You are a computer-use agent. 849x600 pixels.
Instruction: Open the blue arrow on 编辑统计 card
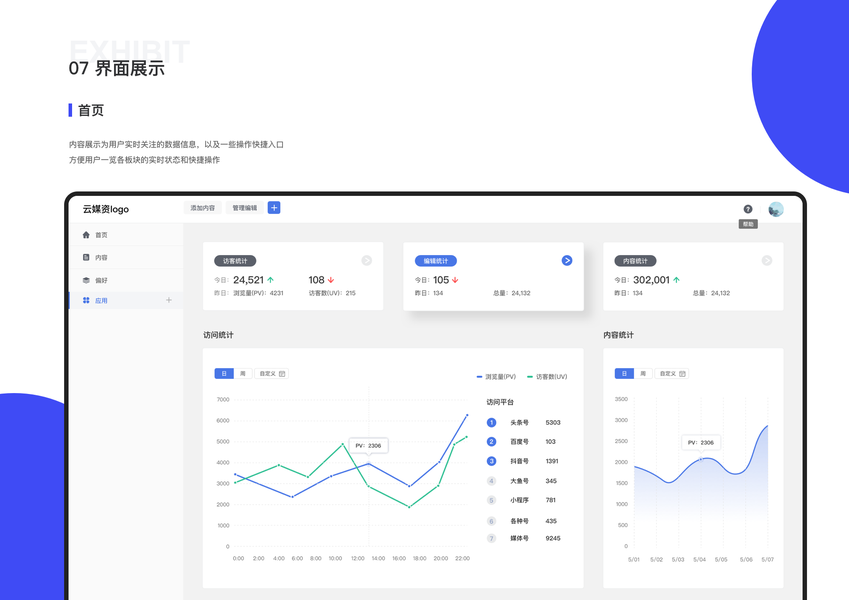tap(567, 260)
